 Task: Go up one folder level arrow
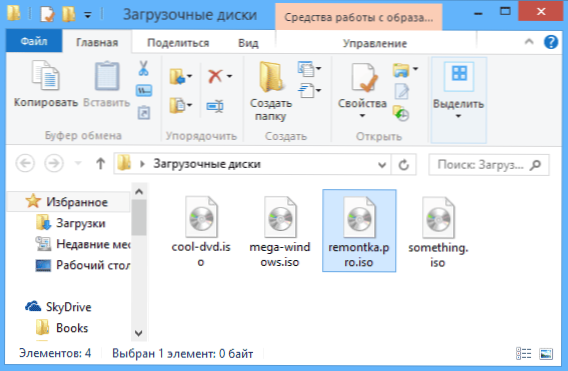point(100,164)
